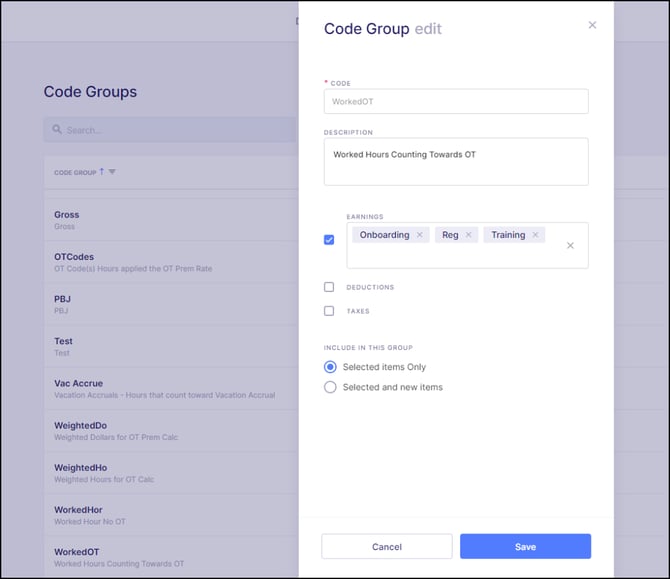Close the Code Group edit panel

coord(592,25)
